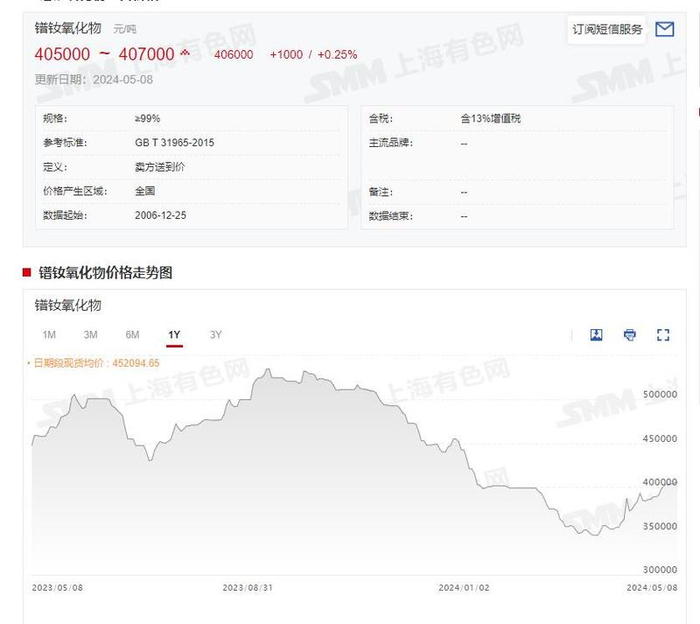Select the 6M time range
The image size is (700, 624).
[x=132, y=335]
